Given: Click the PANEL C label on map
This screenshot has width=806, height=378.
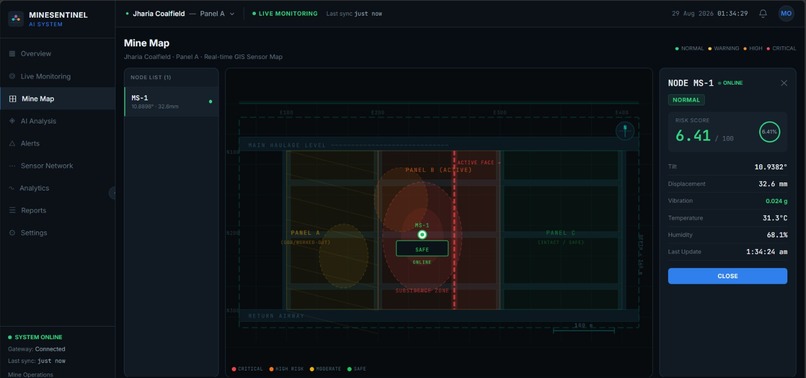Looking at the screenshot, I should pos(561,233).
